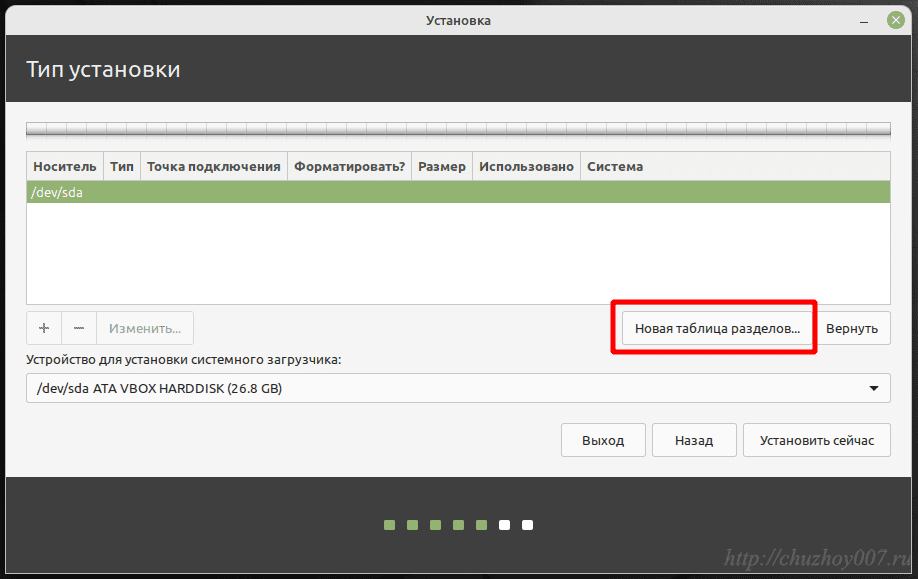Click the minus icon to remove a partition
This screenshot has width=918, height=579.
79,328
